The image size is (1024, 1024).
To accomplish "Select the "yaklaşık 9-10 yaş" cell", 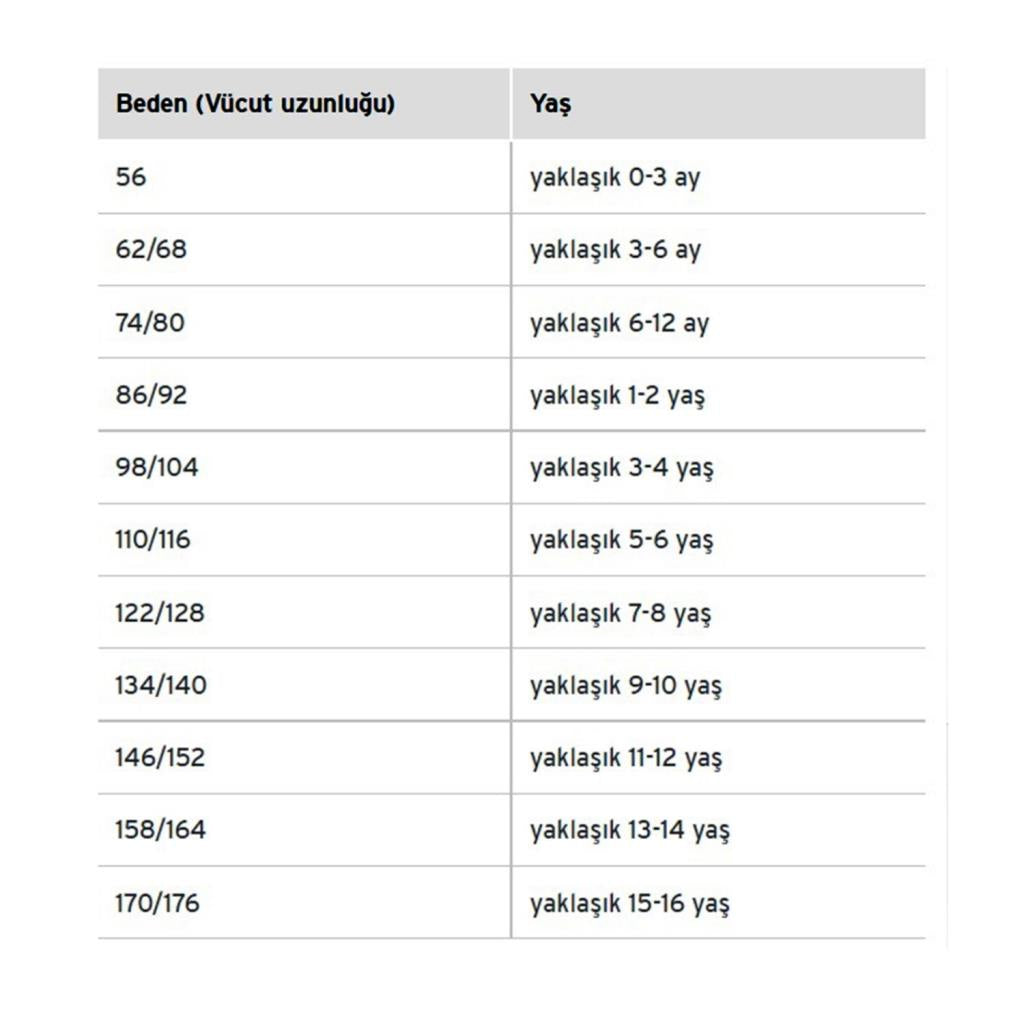I will (x=625, y=685).
